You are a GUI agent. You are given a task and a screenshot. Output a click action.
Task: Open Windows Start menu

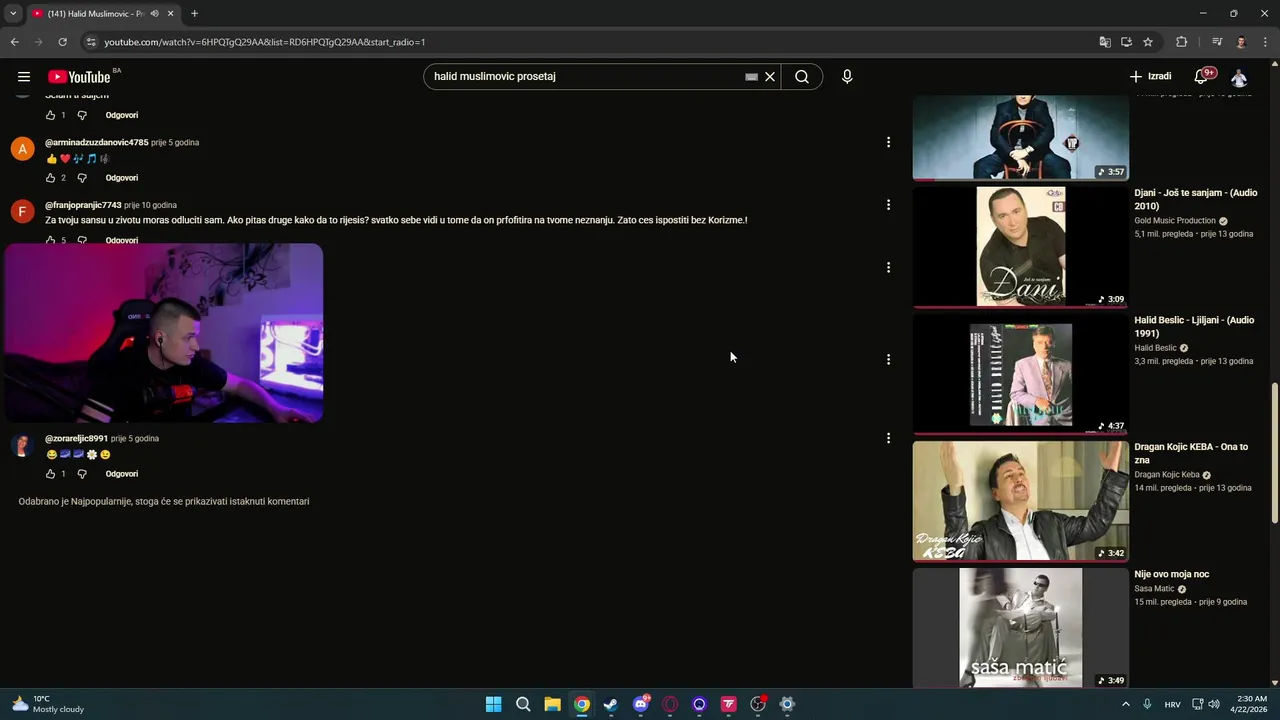point(493,704)
